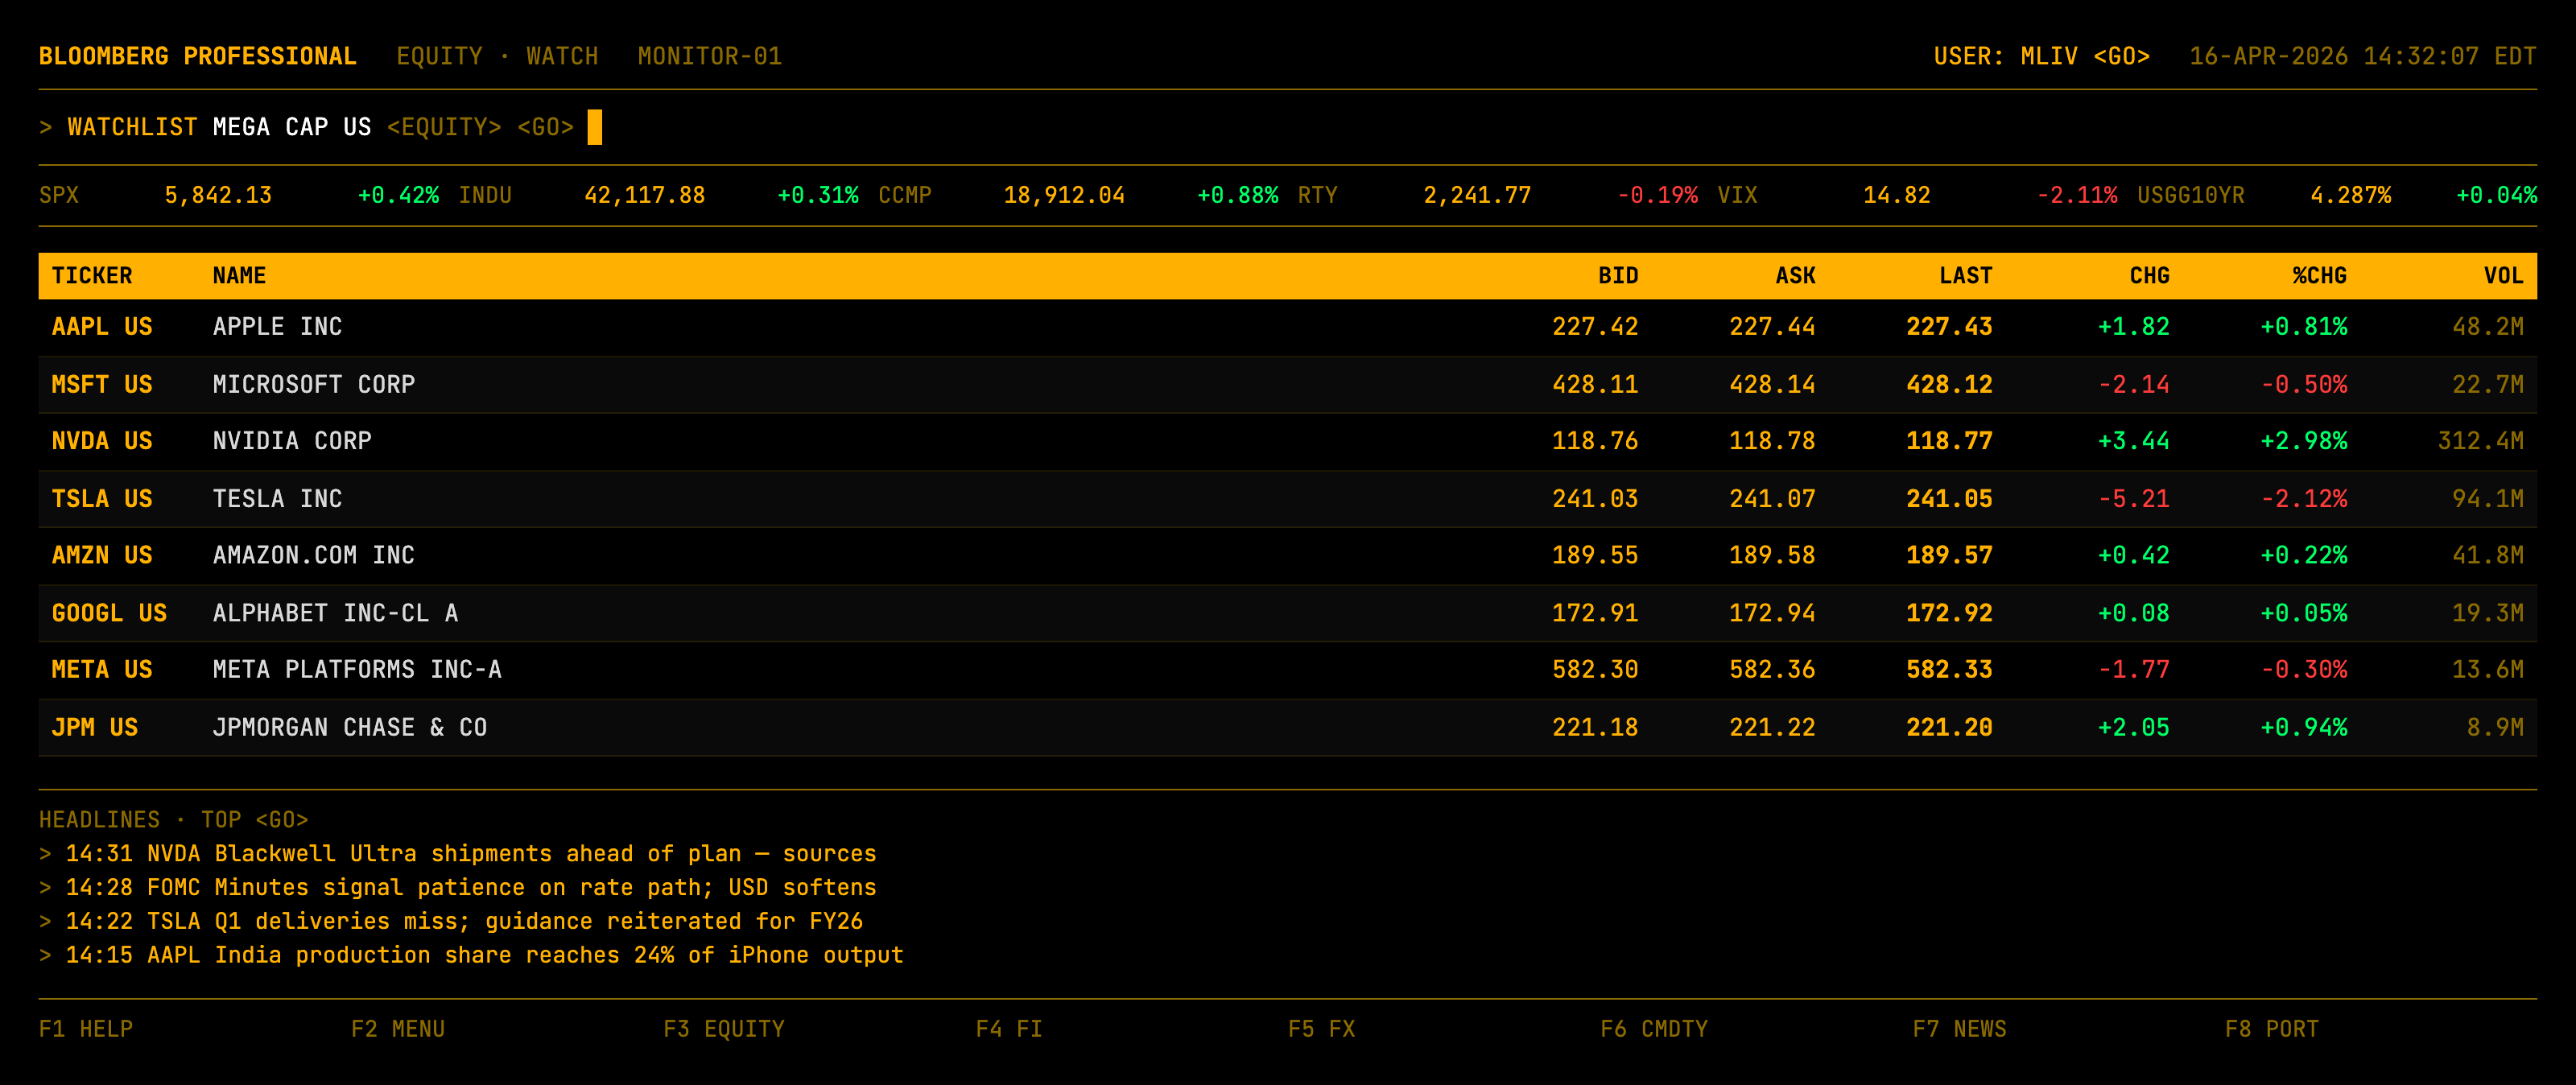Sort by the ASK column header
Screen dimensions: 2576x1085
(1795, 276)
